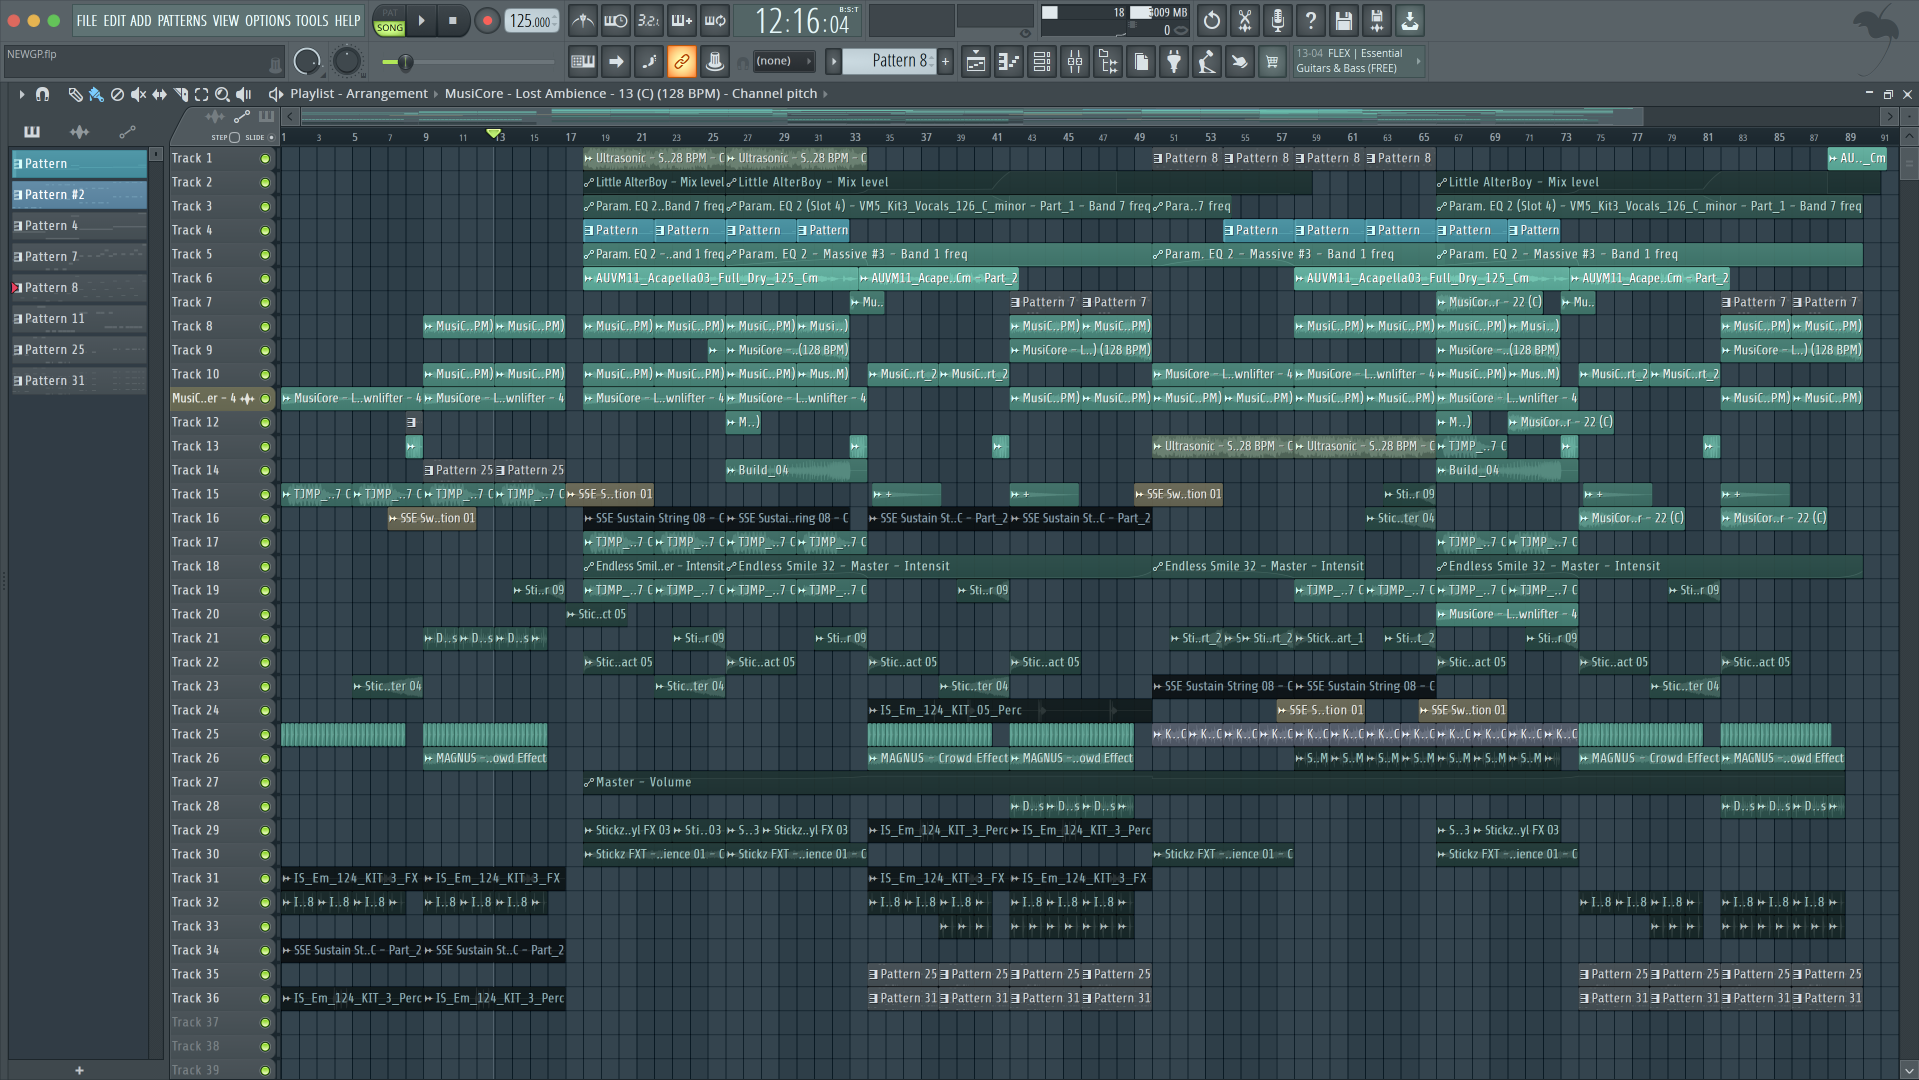This screenshot has width=1919, height=1080.
Task: Select Pattern 25 in picker list
Action: click(79, 350)
